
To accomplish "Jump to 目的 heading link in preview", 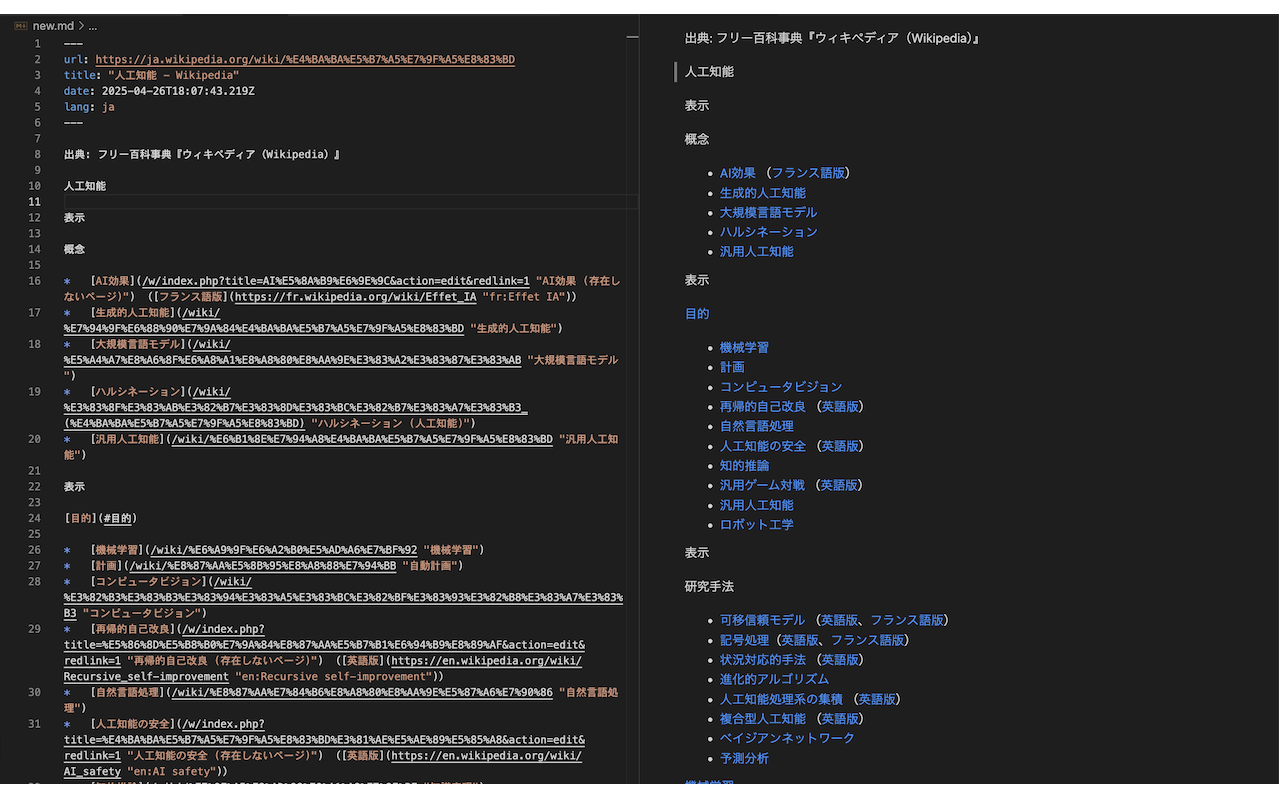I will pos(697,314).
